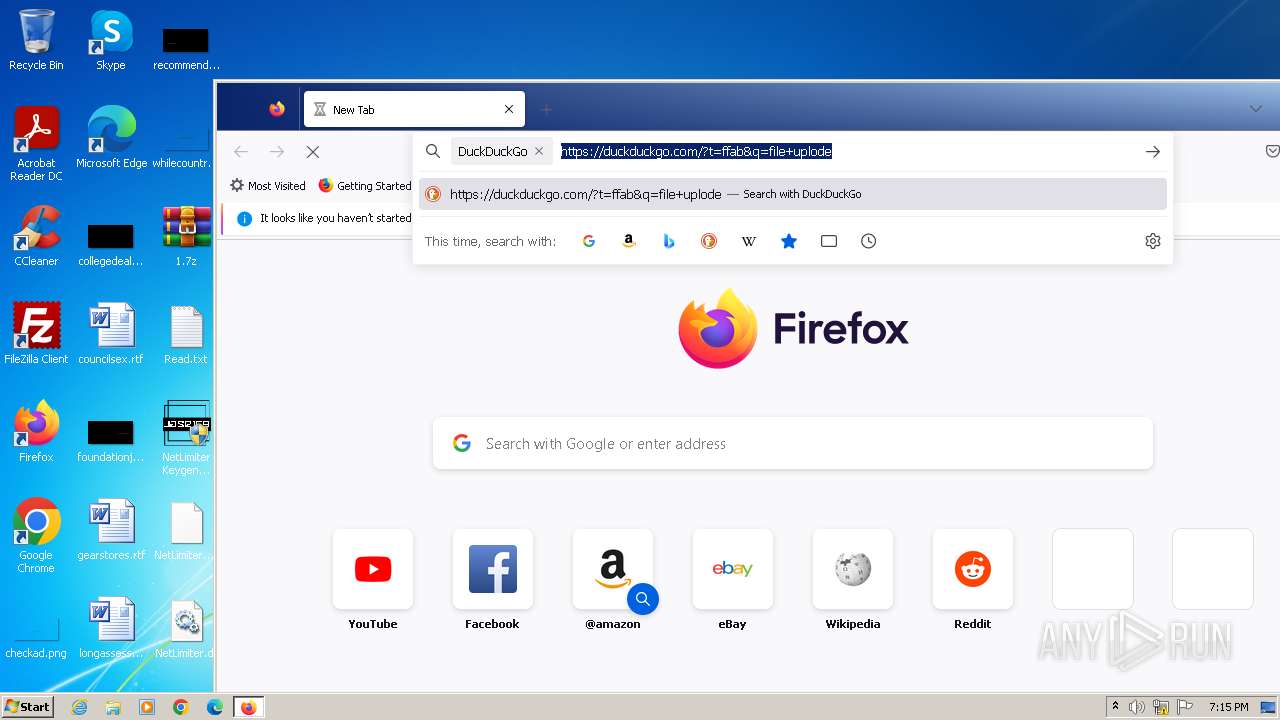
Task: Select Skype desktop shortcut
Action: coord(111,40)
